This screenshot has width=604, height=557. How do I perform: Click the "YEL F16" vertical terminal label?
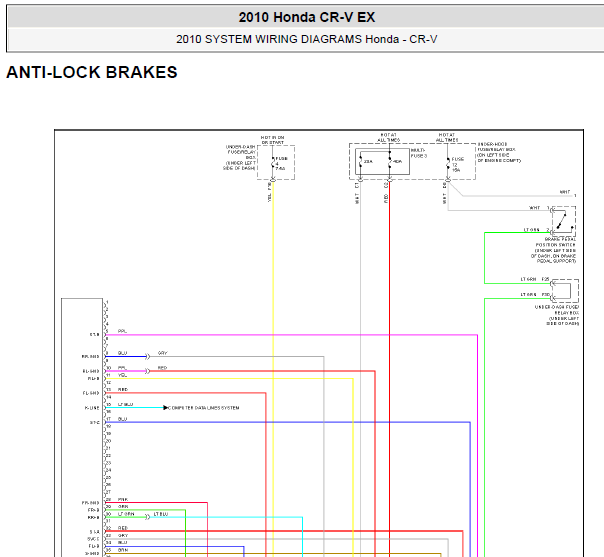pyautogui.click(x=269, y=192)
